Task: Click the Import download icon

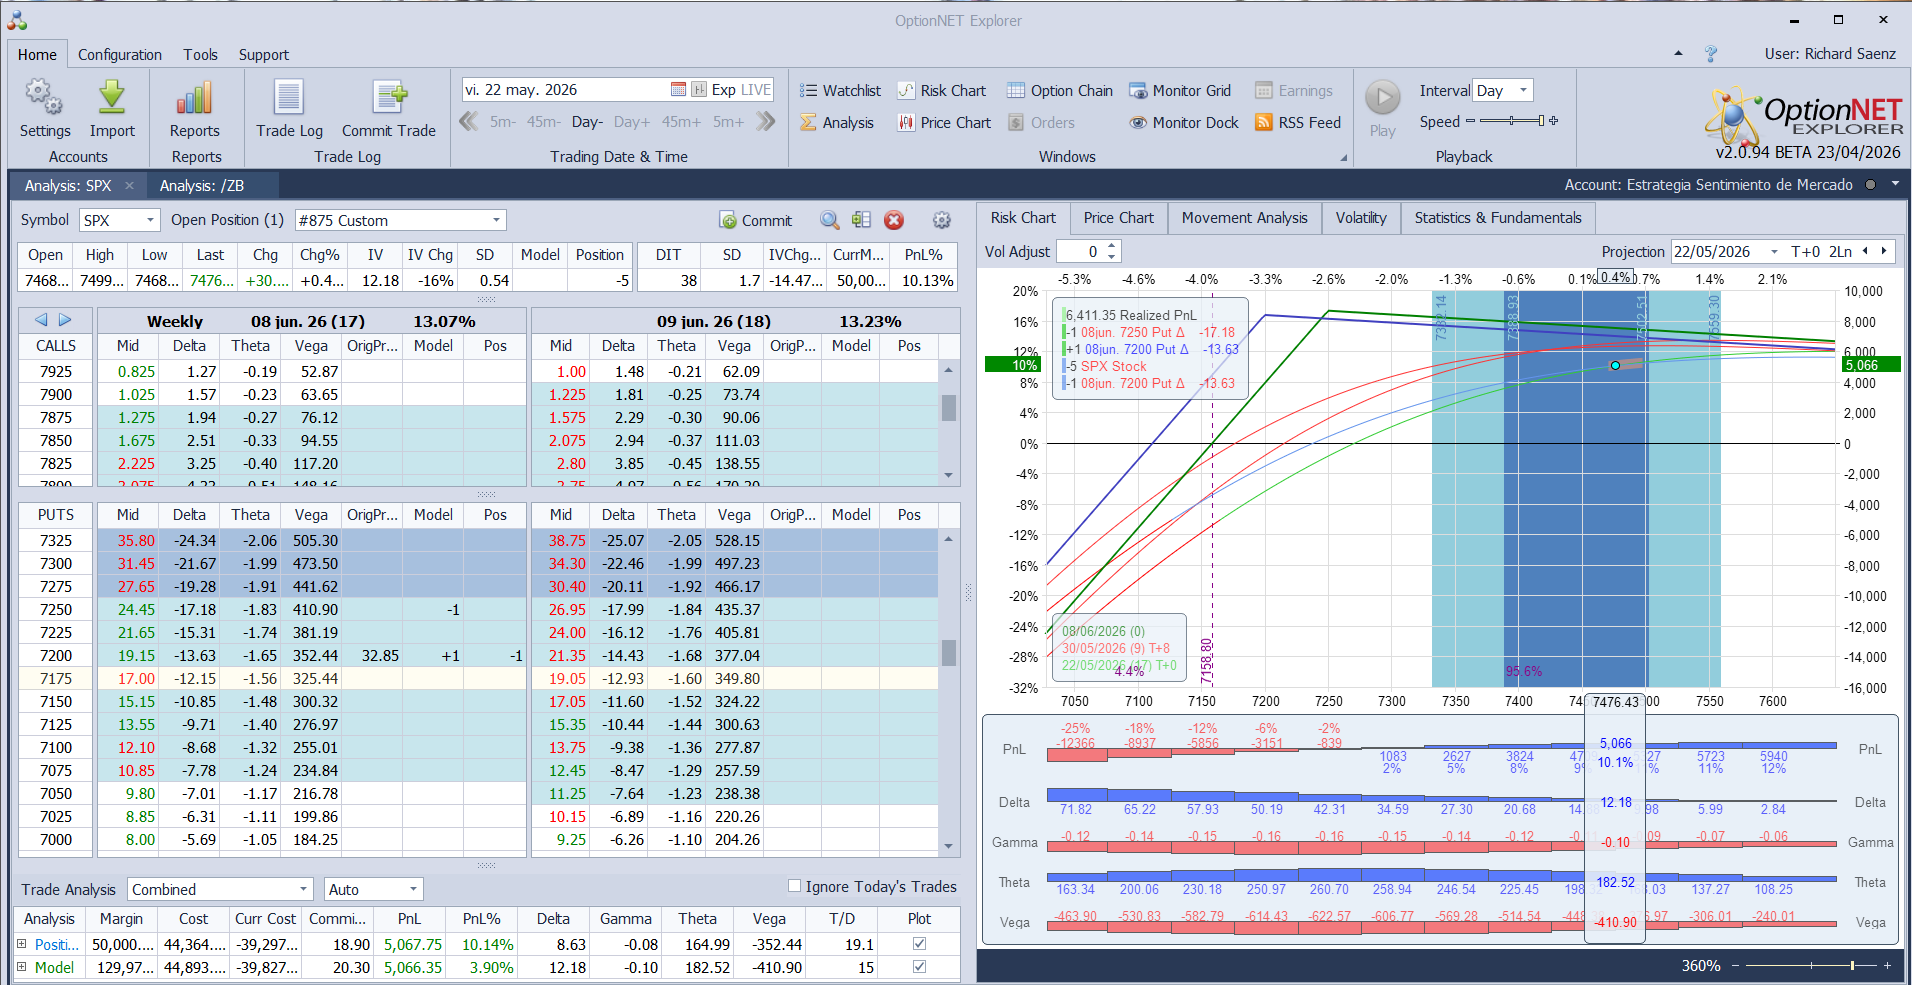Action: (x=112, y=98)
